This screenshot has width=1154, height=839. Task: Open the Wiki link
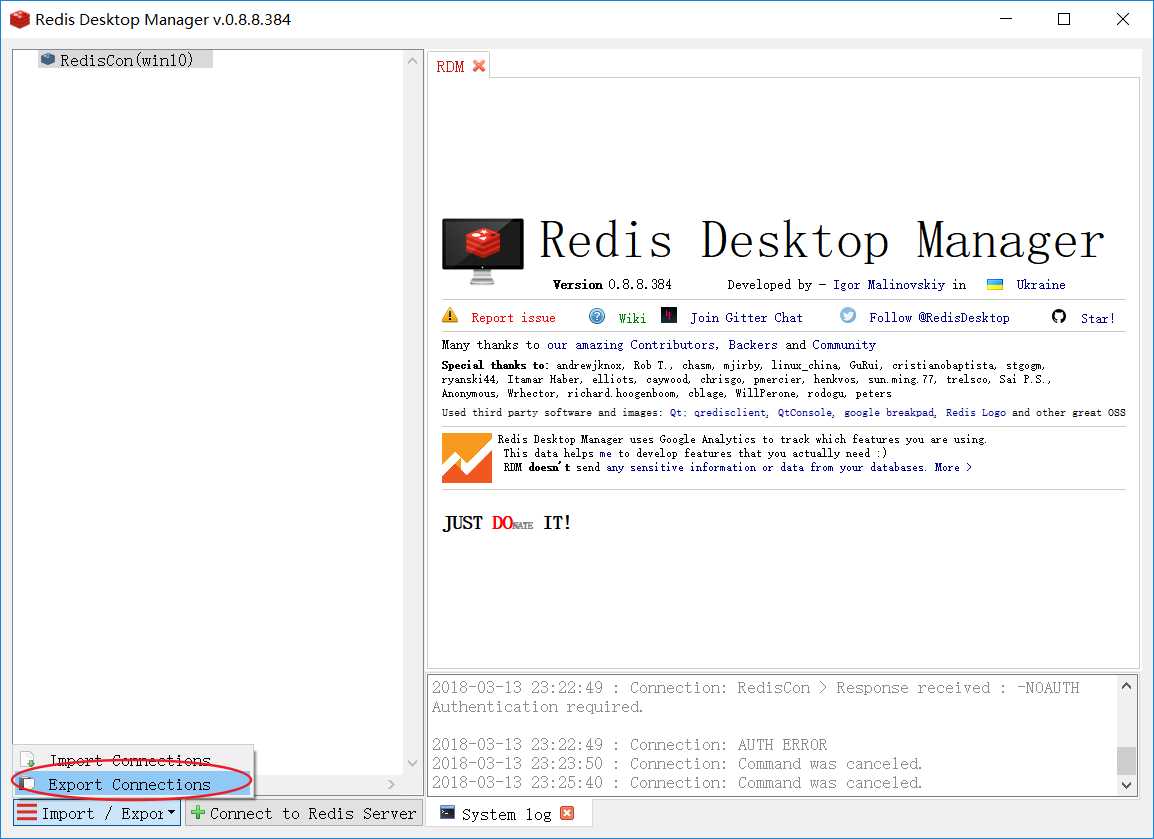[x=632, y=318]
